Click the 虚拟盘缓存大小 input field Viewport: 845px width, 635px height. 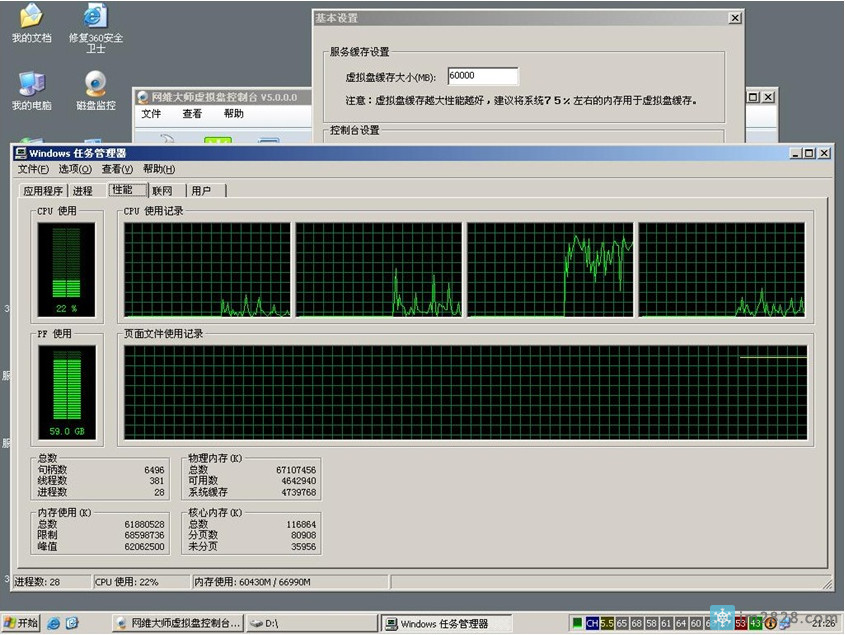pyautogui.click(x=483, y=76)
